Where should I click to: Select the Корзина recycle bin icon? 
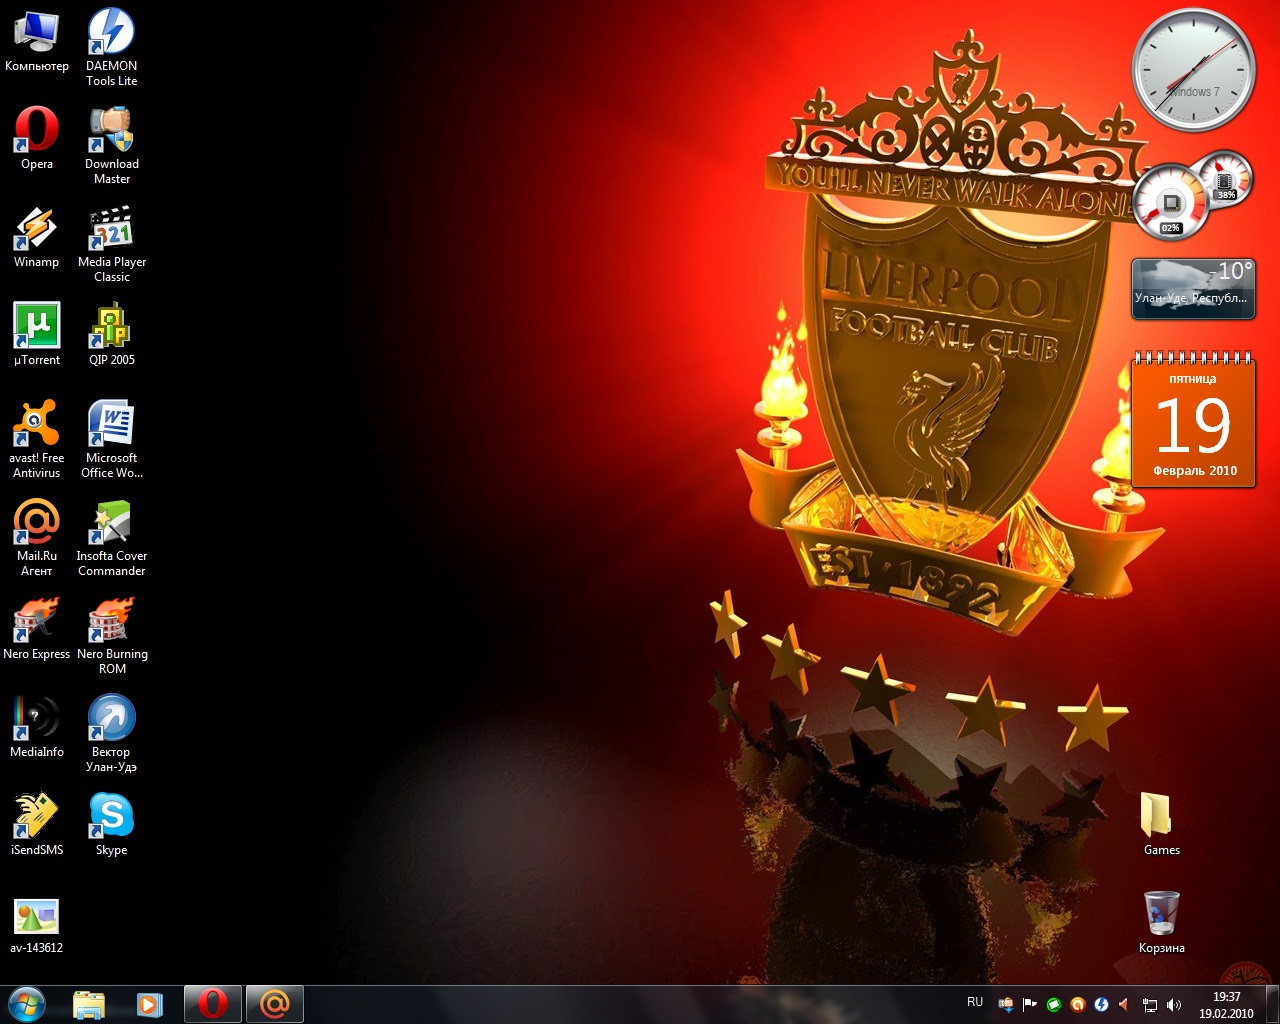[1161, 916]
